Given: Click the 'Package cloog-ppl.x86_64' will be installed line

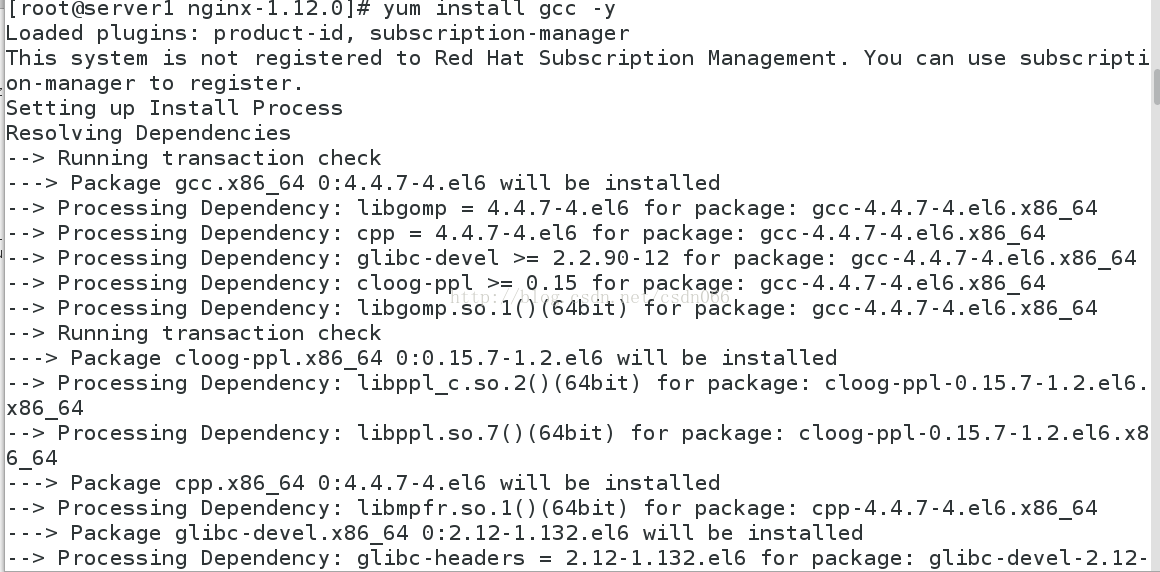Looking at the screenshot, I should (422, 358).
